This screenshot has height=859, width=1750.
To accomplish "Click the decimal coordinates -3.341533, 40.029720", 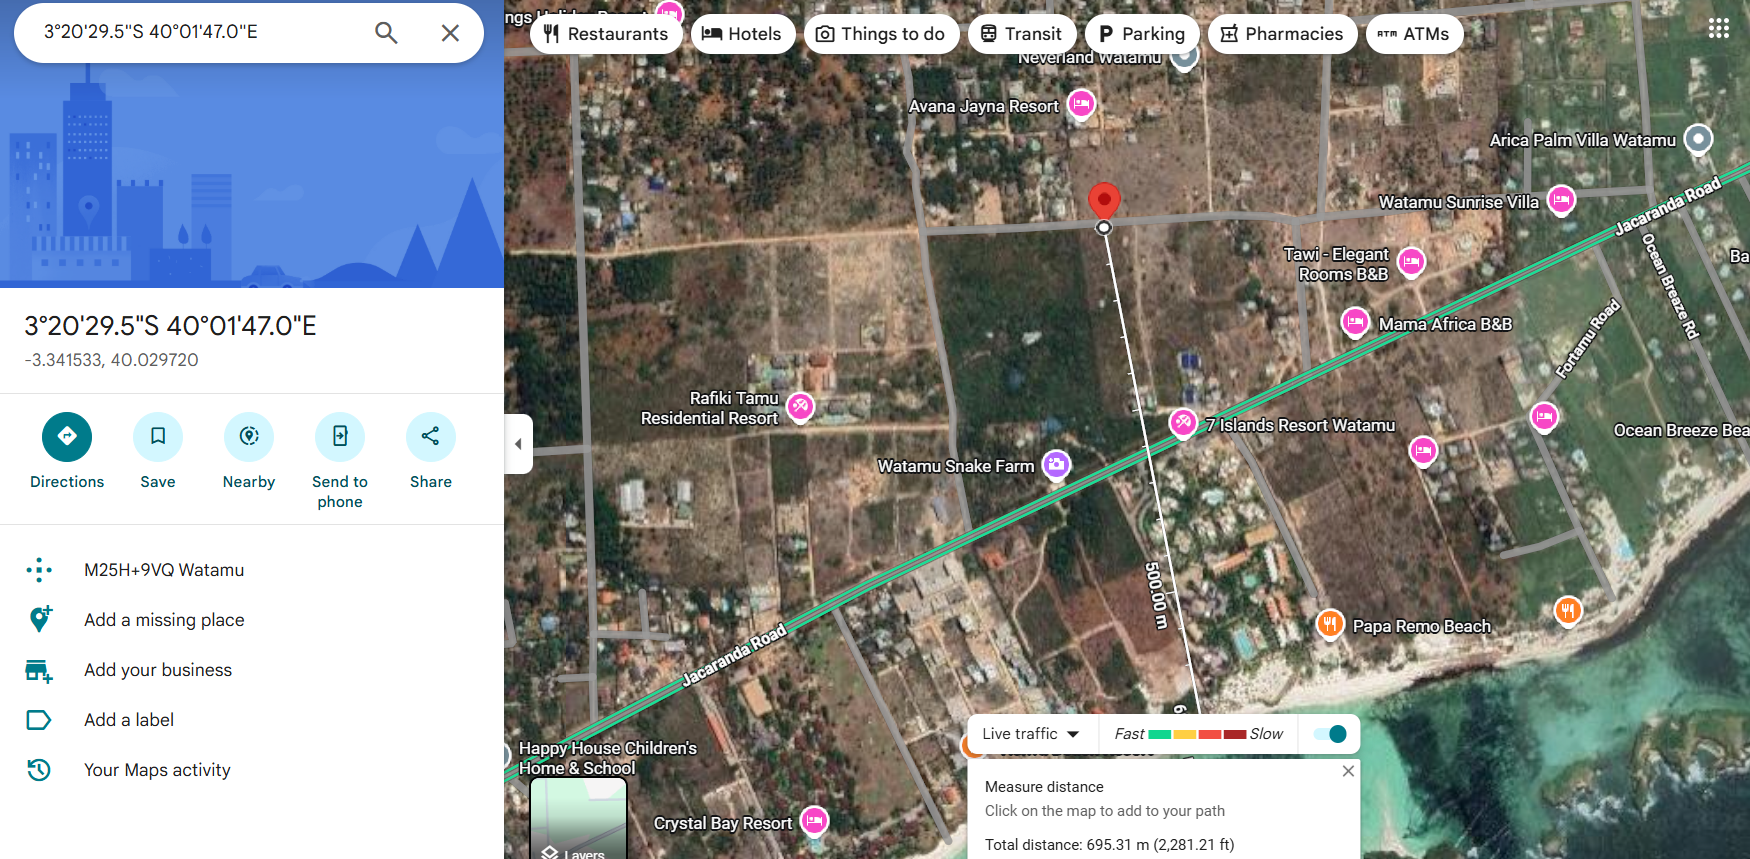I will (111, 360).
